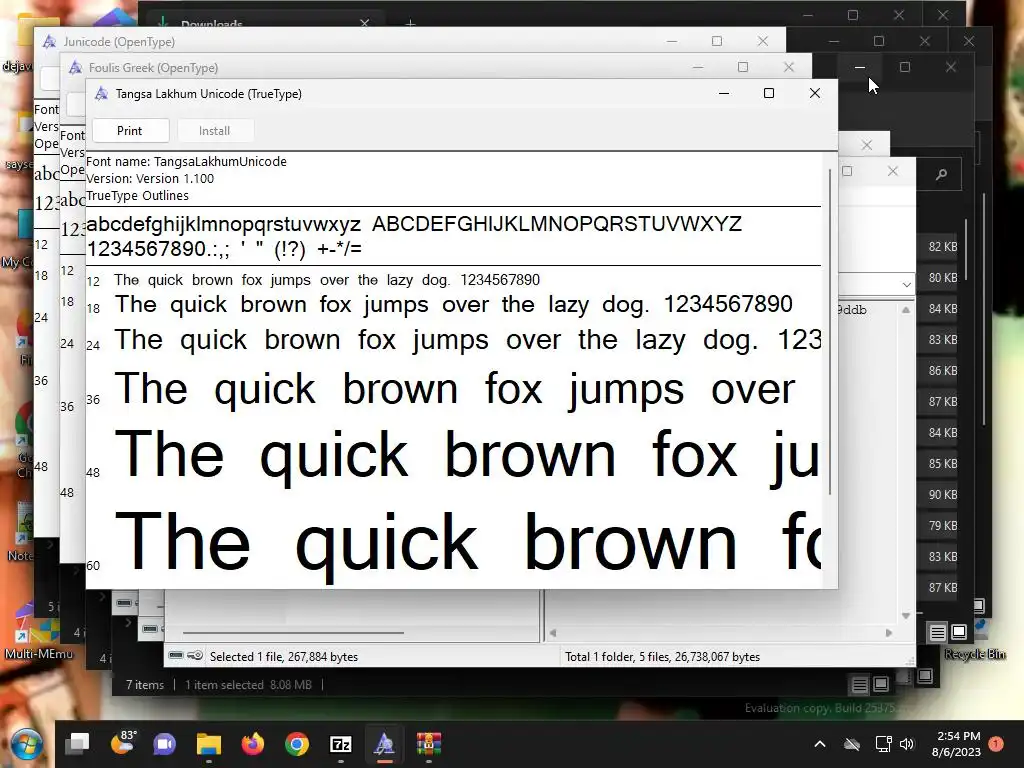
Task: Open network settings tray icon
Action: (883, 744)
